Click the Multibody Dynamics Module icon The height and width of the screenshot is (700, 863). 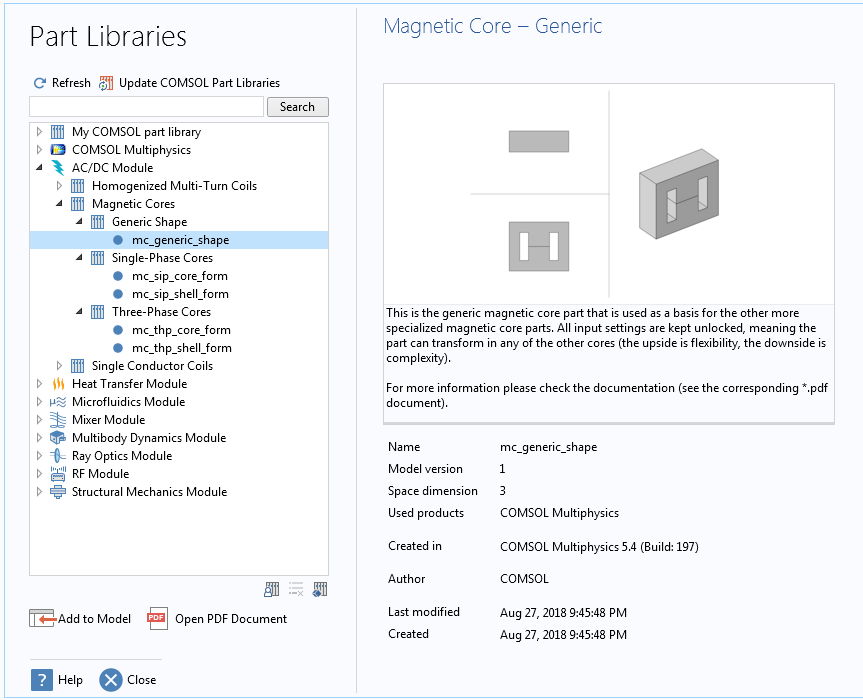pyautogui.click(x=58, y=438)
